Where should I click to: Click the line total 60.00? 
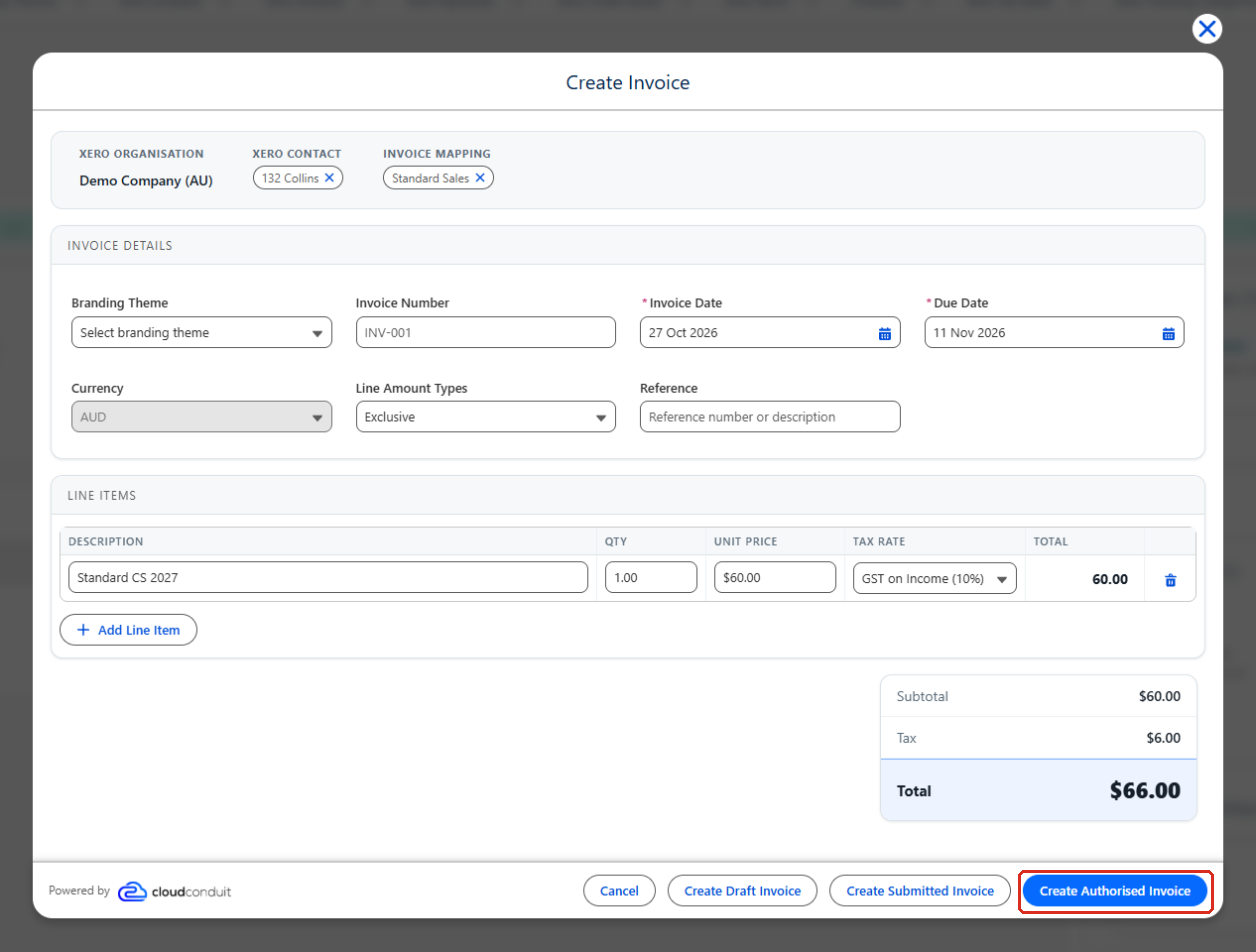click(1110, 579)
